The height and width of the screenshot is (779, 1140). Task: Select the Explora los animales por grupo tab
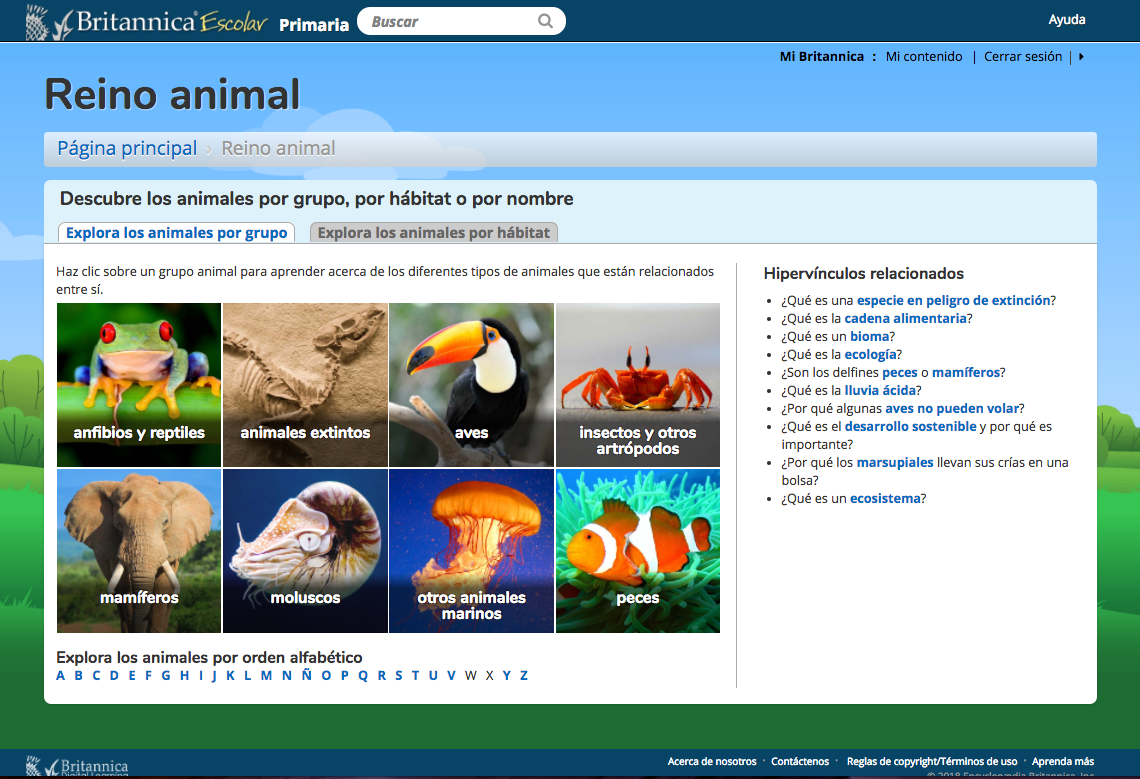click(x=177, y=233)
